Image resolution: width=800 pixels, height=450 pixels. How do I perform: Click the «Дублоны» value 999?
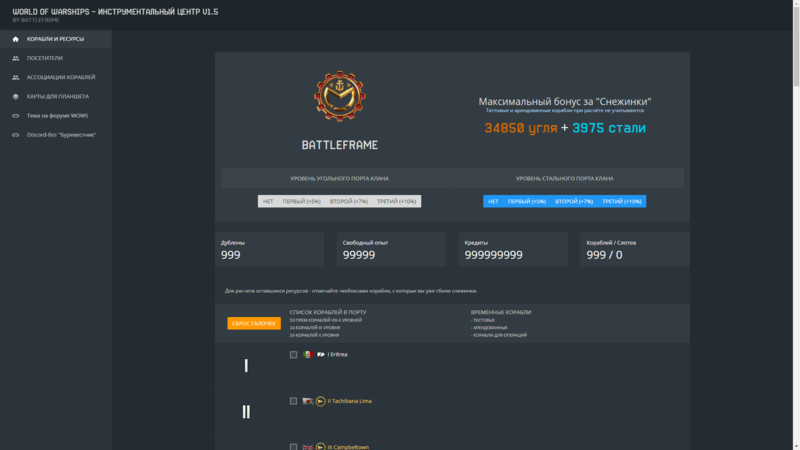point(231,255)
